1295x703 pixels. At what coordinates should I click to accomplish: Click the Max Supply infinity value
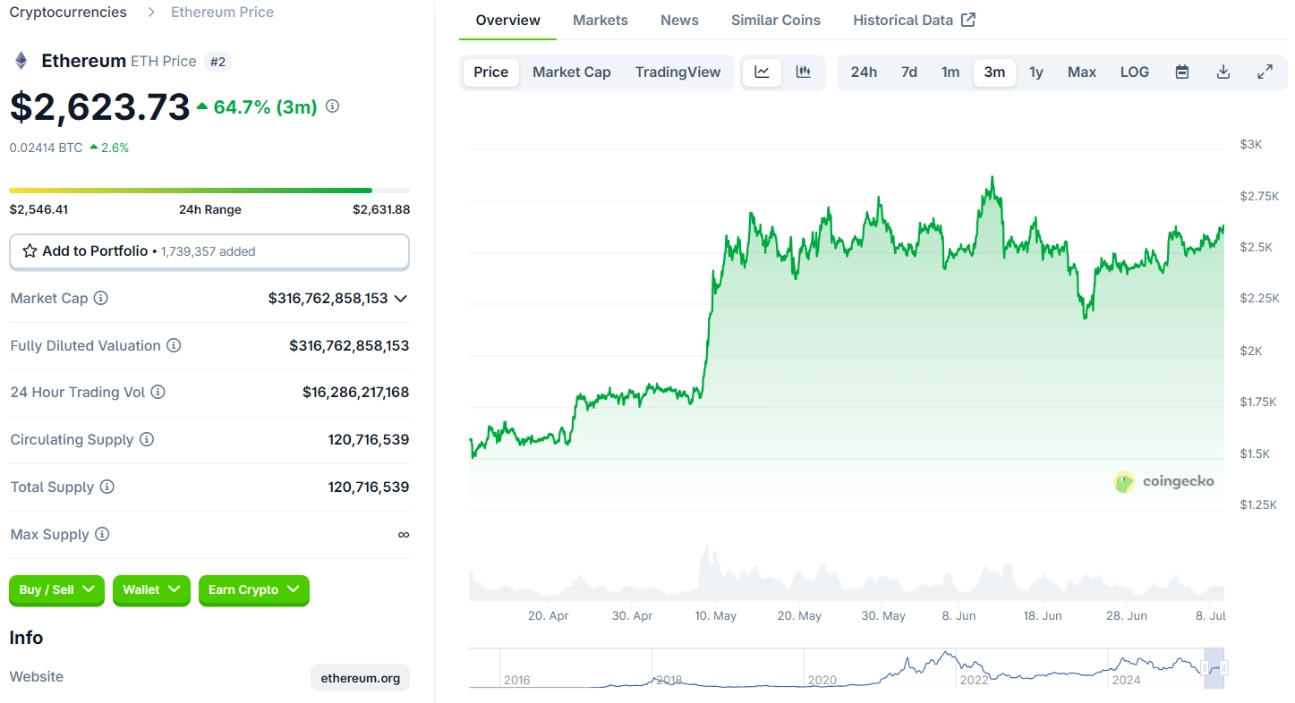[x=404, y=535]
